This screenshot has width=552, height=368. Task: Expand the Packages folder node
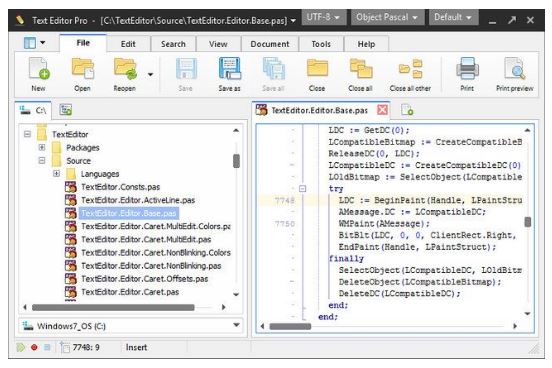click(42, 147)
